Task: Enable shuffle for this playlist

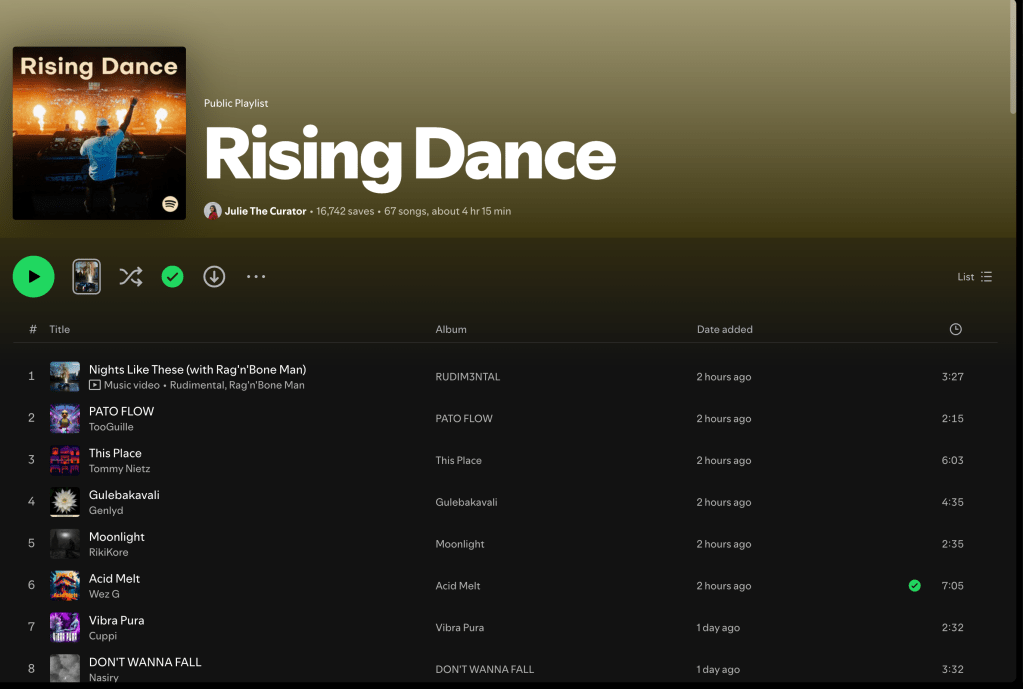Action: coord(130,277)
